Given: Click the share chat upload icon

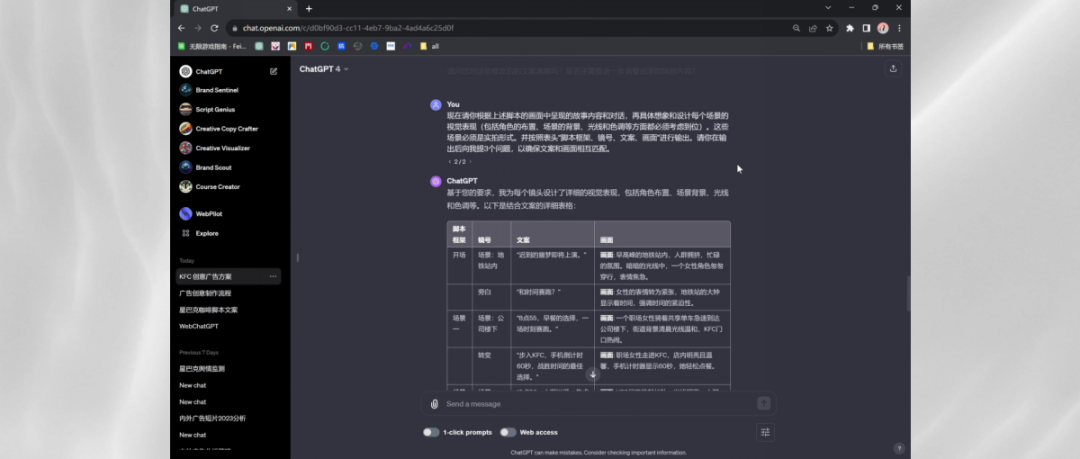Looking at the screenshot, I should 893,68.
